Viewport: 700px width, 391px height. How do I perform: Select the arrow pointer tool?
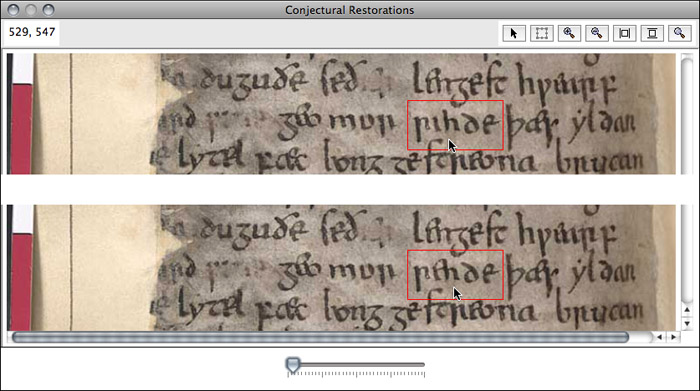click(x=514, y=33)
